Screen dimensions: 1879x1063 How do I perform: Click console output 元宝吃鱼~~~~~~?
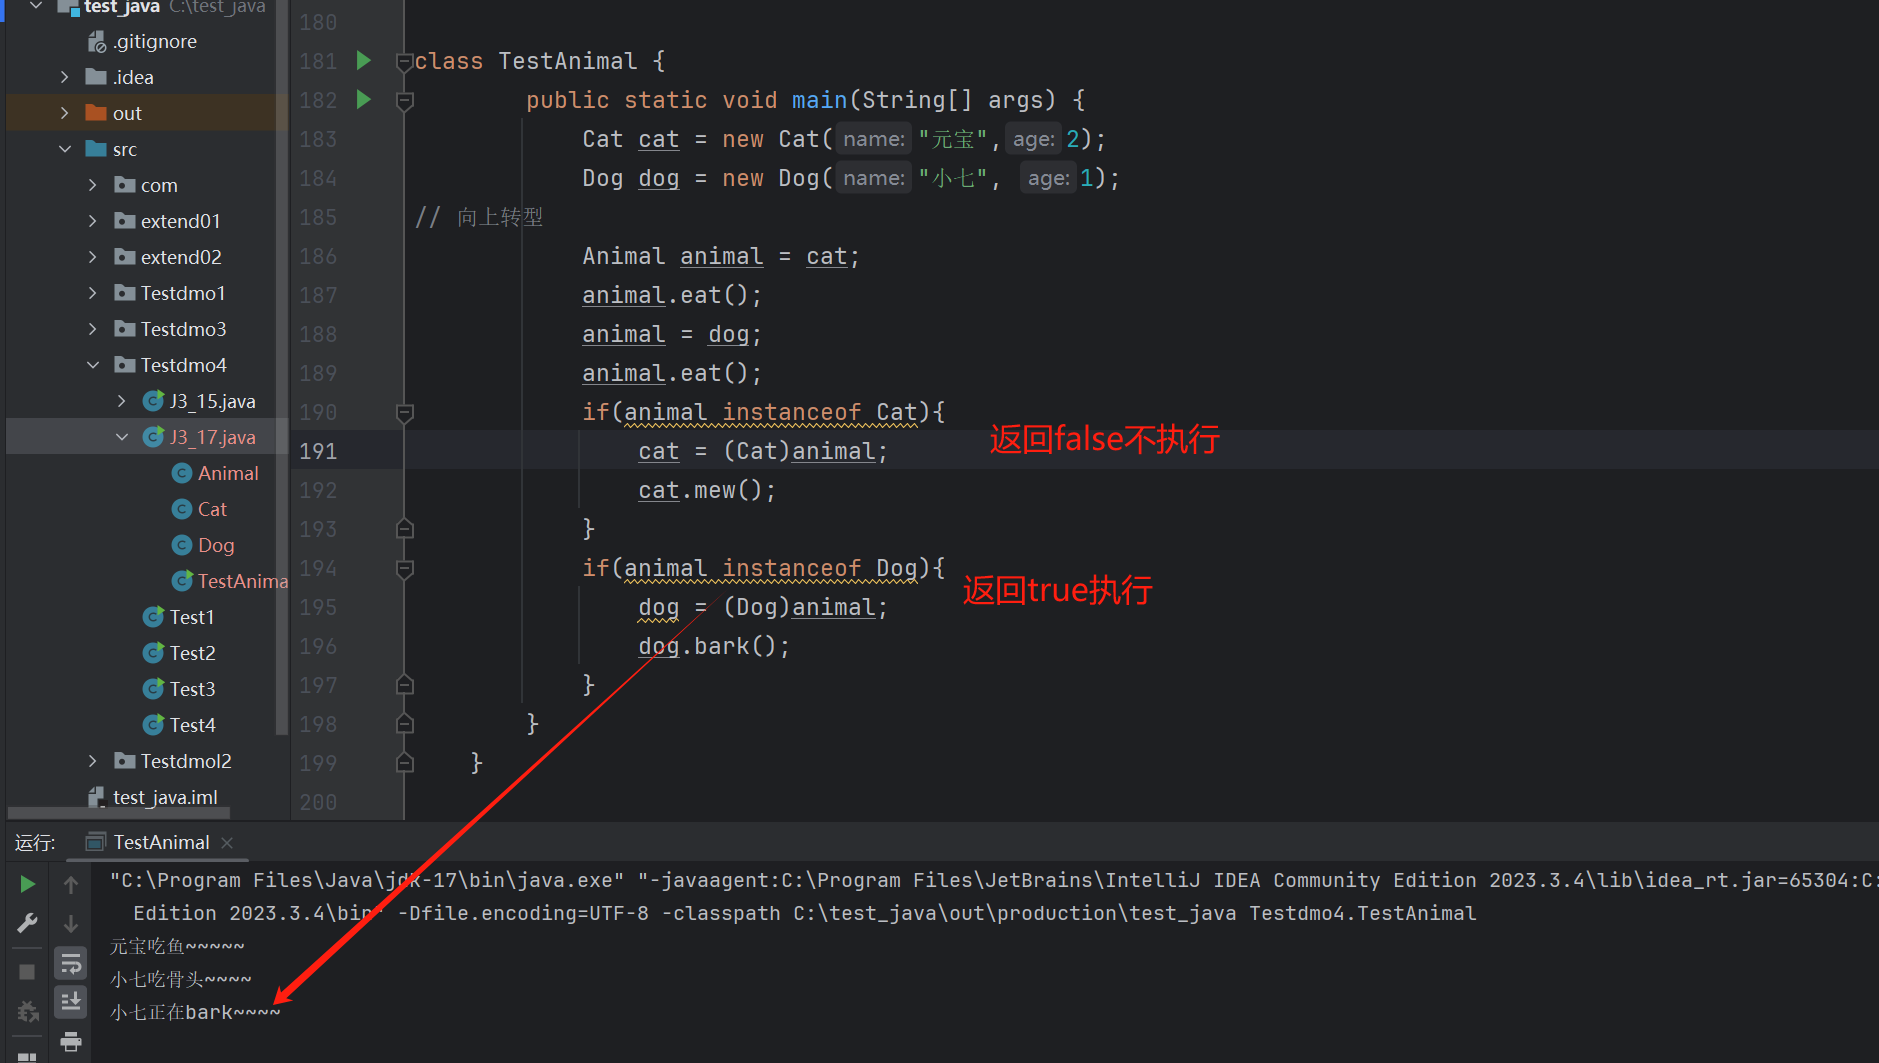[177, 946]
